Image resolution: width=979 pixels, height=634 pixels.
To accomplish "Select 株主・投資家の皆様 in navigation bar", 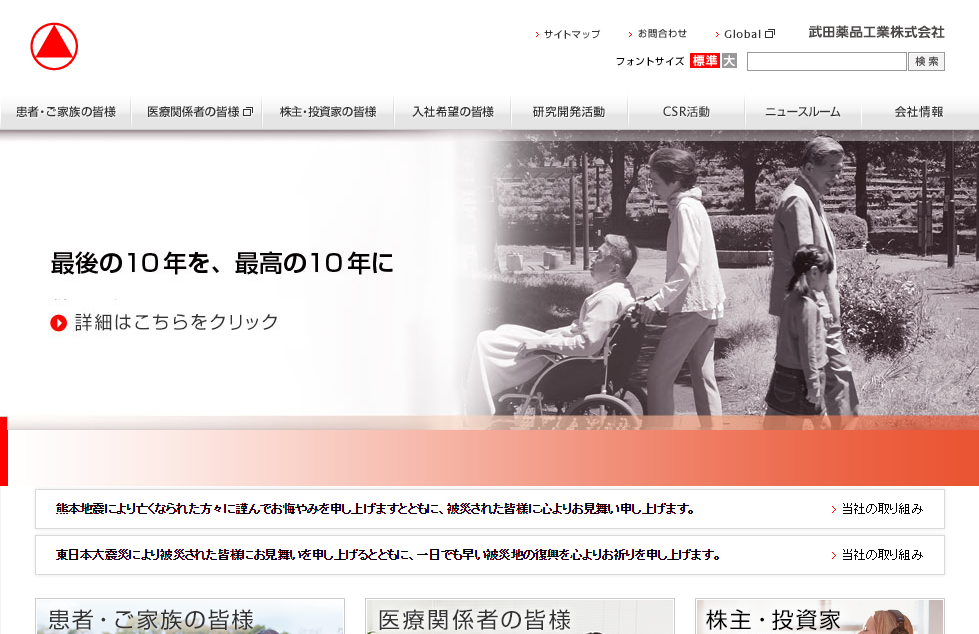I will (328, 112).
